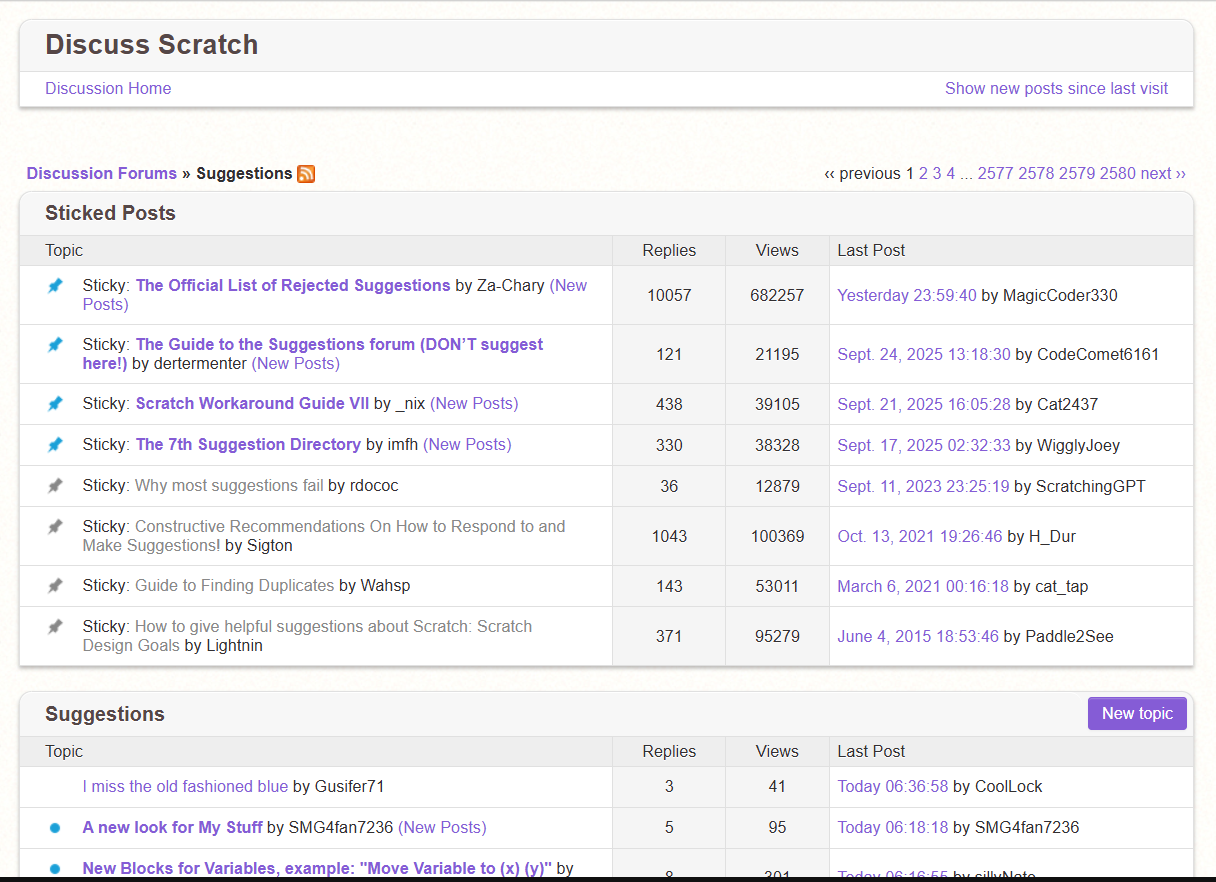The width and height of the screenshot is (1216, 882).
Task: Open the Suggestions RSS feed icon
Action: pos(306,174)
